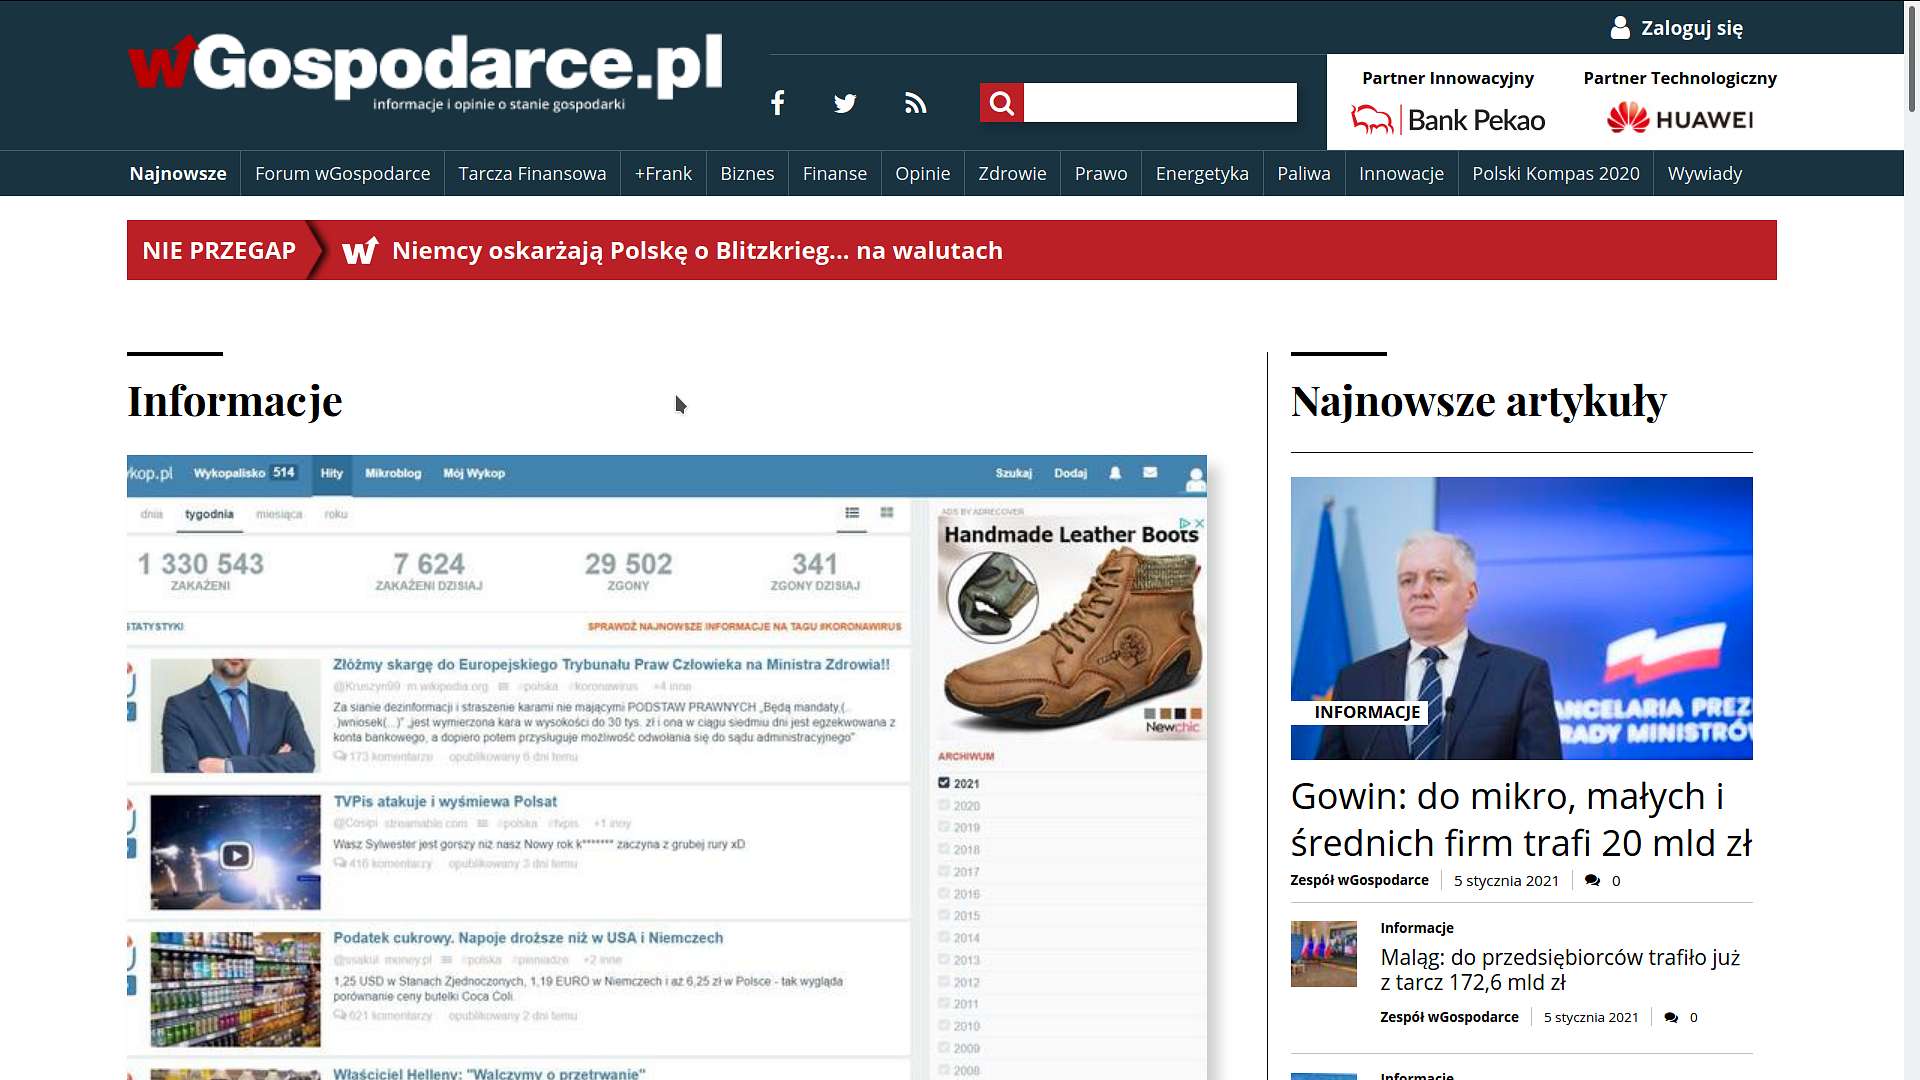This screenshot has width=1920, height=1080.
Task: Open the Energetyka menu item
Action: tap(1202, 174)
